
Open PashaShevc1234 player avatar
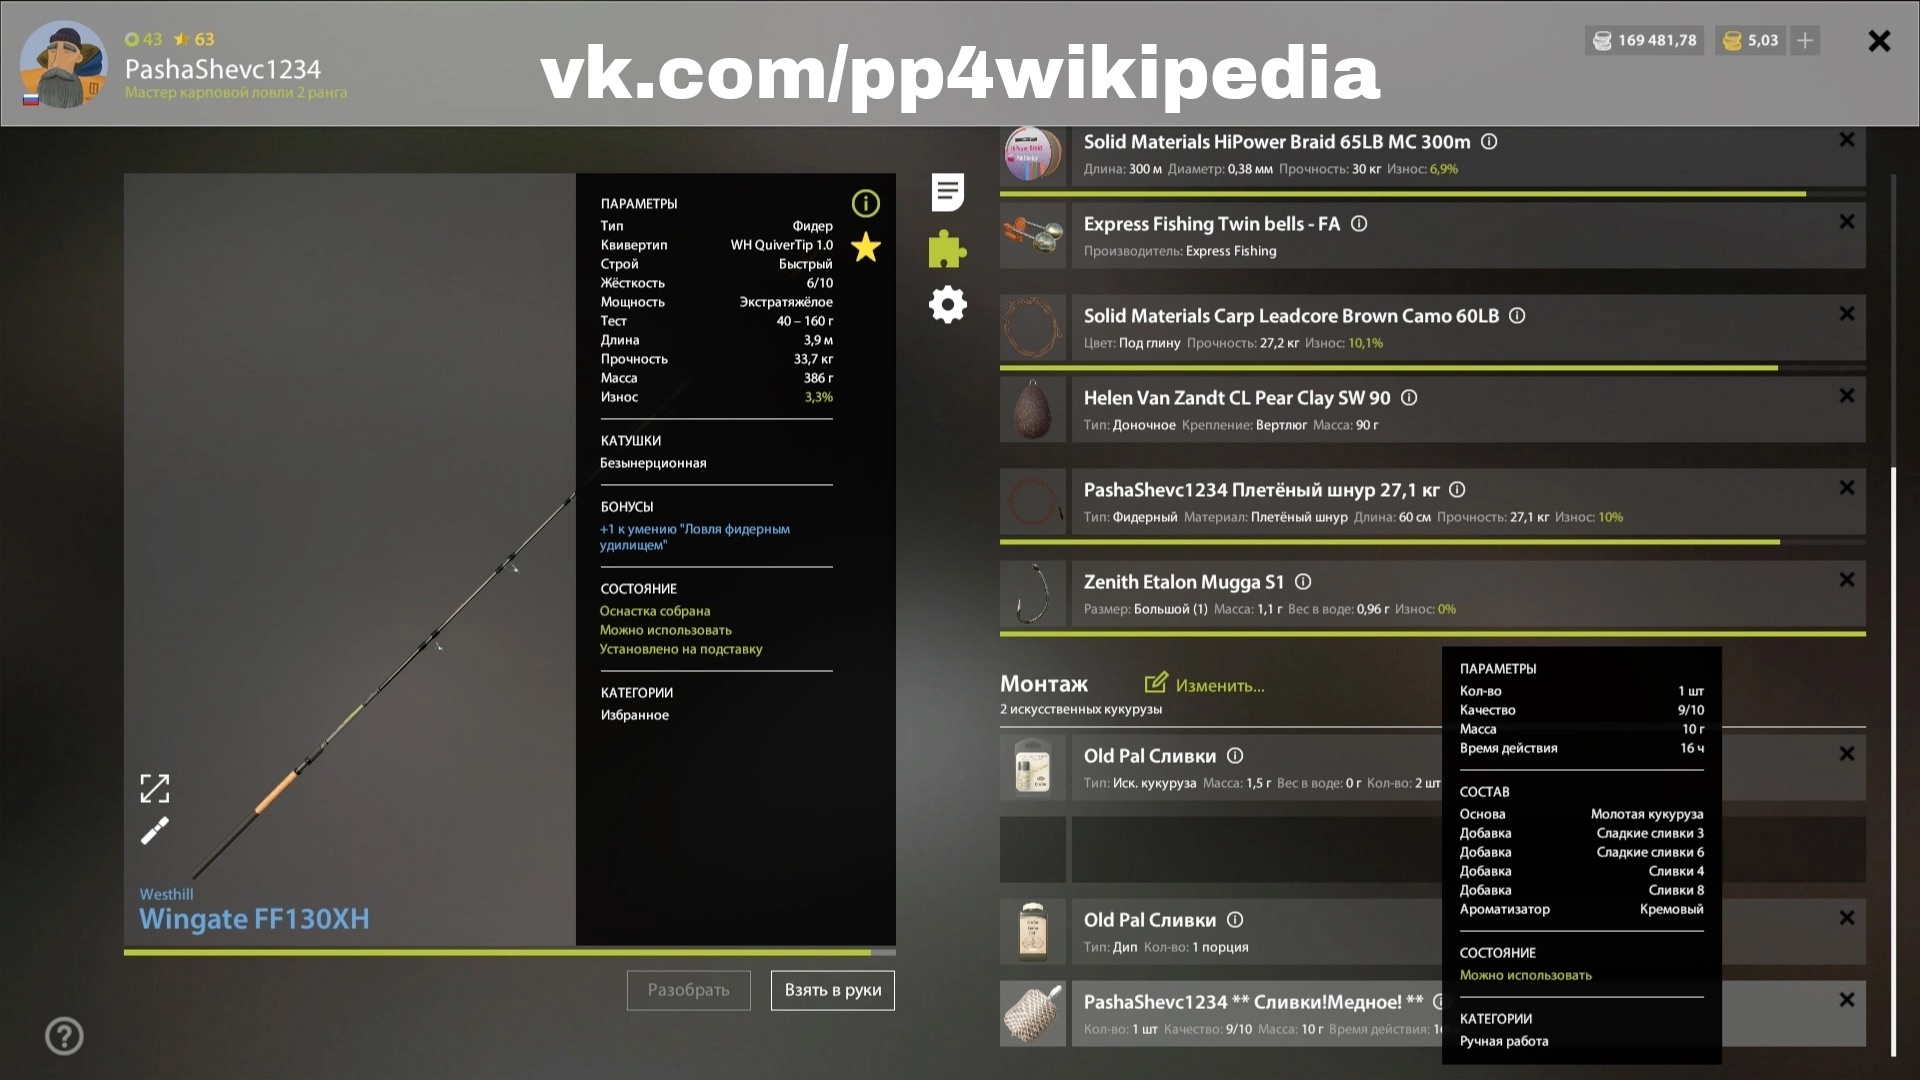click(62, 65)
